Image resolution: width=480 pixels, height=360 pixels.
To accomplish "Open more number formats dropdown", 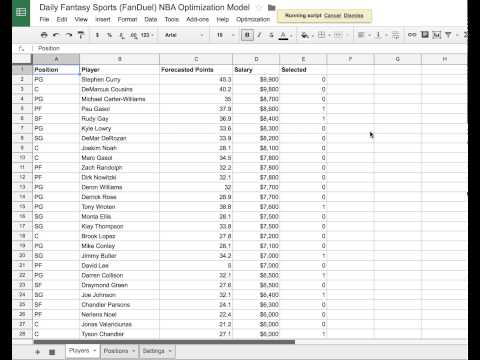I will pyautogui.click(x=147, y=35).
